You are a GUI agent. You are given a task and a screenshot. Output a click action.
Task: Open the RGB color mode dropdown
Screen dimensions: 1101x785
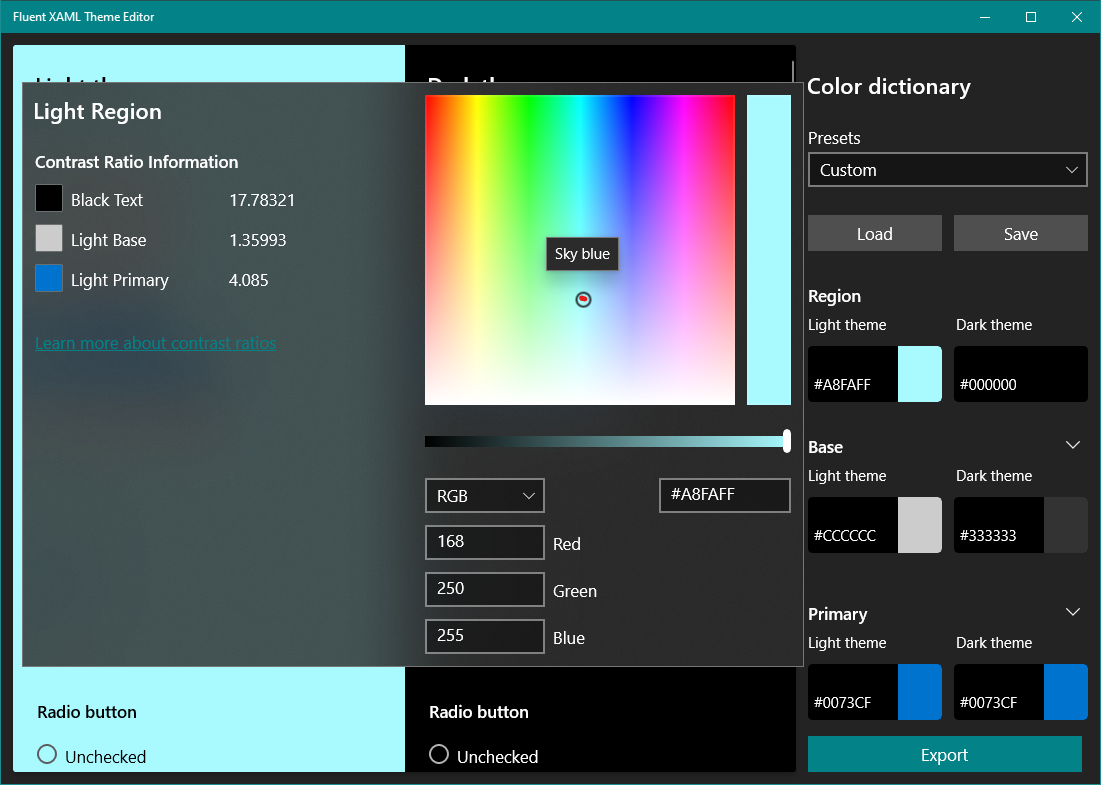tap(484, 495)
